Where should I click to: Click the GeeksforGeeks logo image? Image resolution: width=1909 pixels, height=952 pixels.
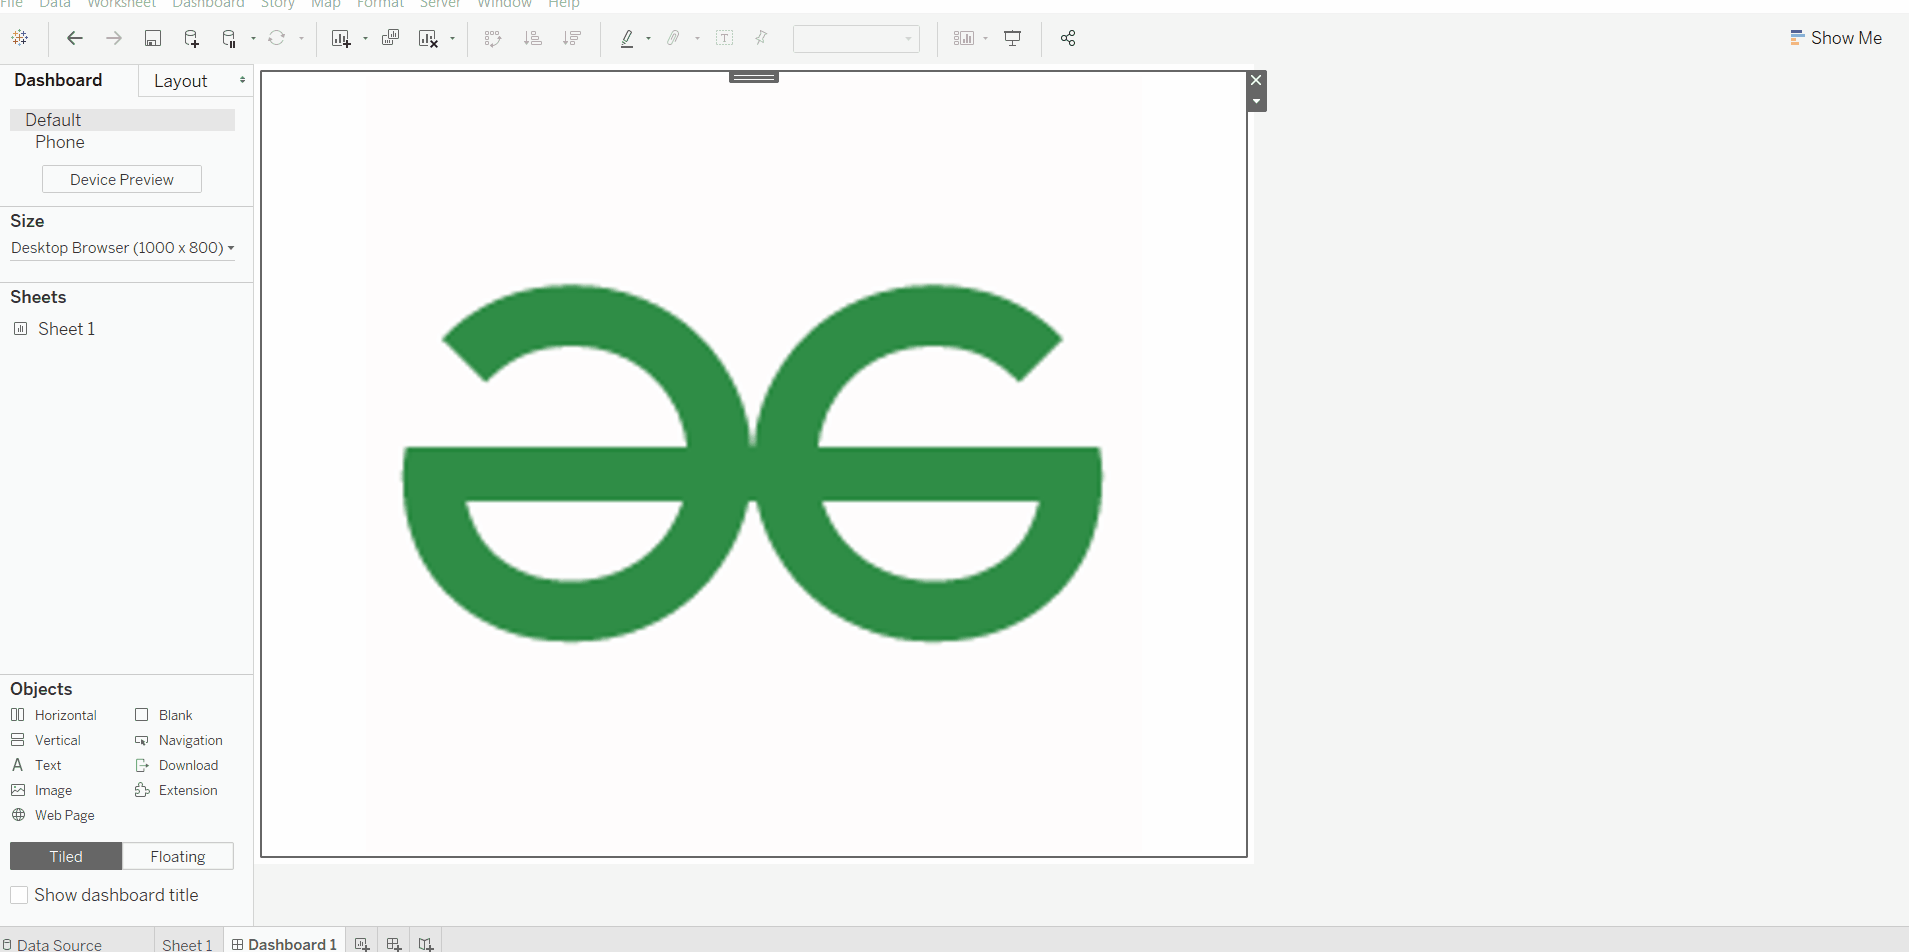pyautogui.click(x=752, y=463)
